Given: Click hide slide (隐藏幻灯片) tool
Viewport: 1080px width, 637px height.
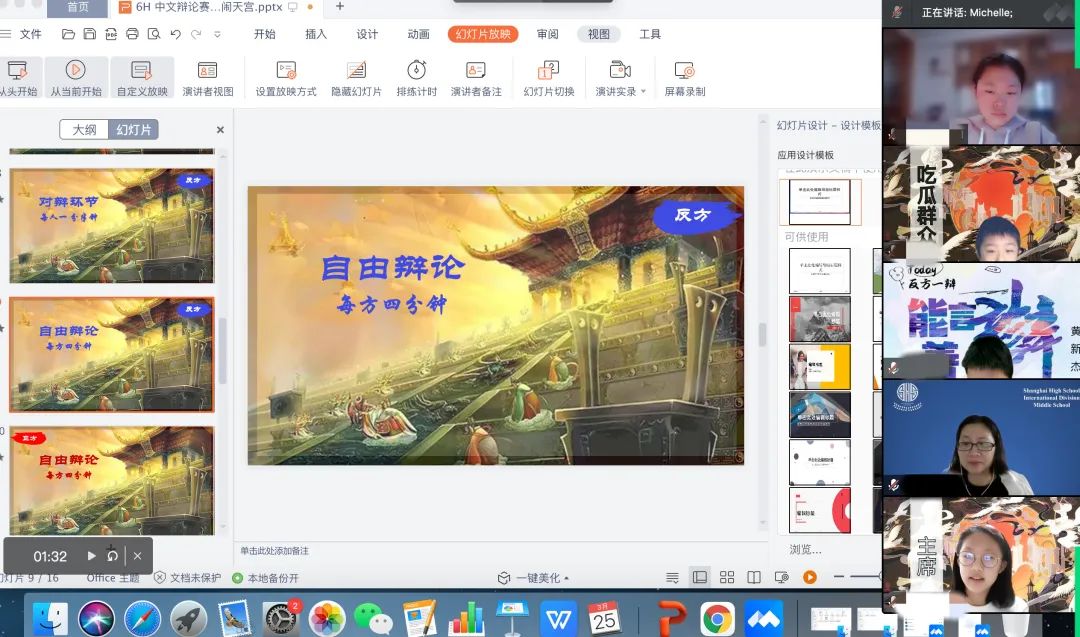Looking at the screenshot, I should click(x=356, y=77).
